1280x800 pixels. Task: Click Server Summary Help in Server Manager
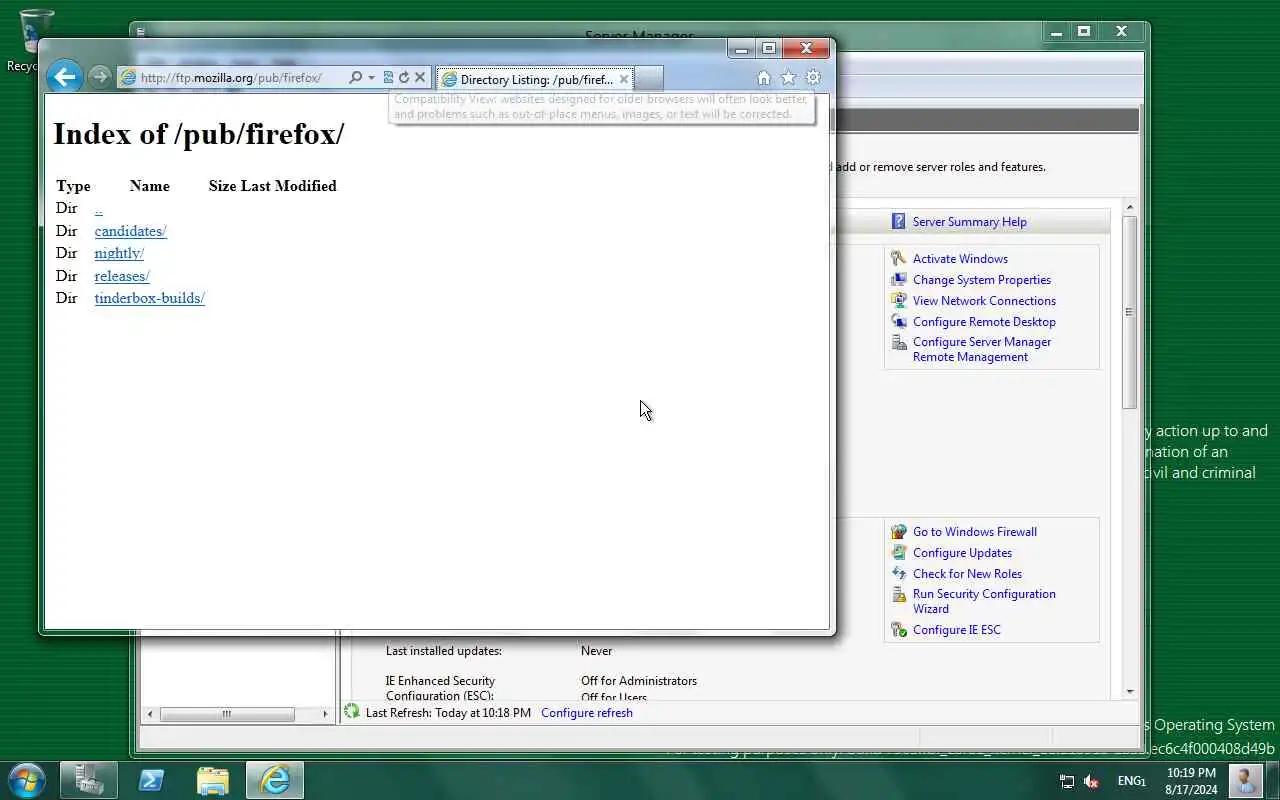[x=969, y=222]
